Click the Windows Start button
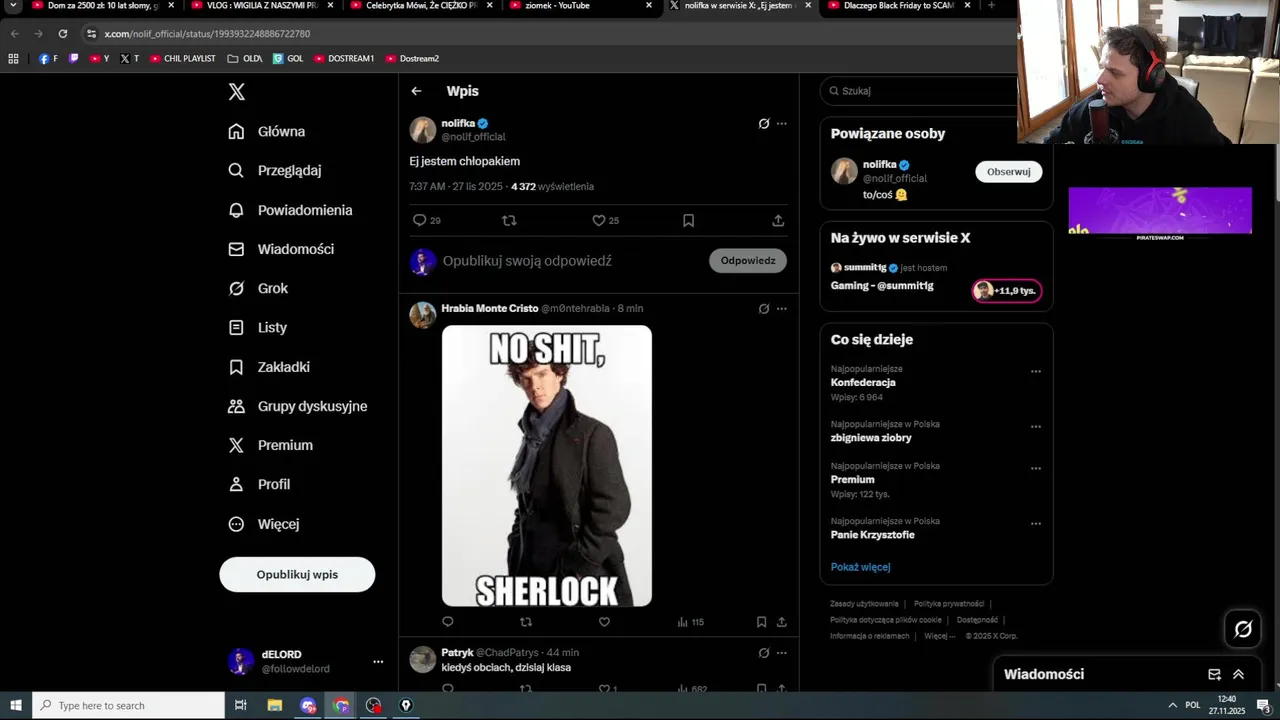1280x720 pixels. 16,705
